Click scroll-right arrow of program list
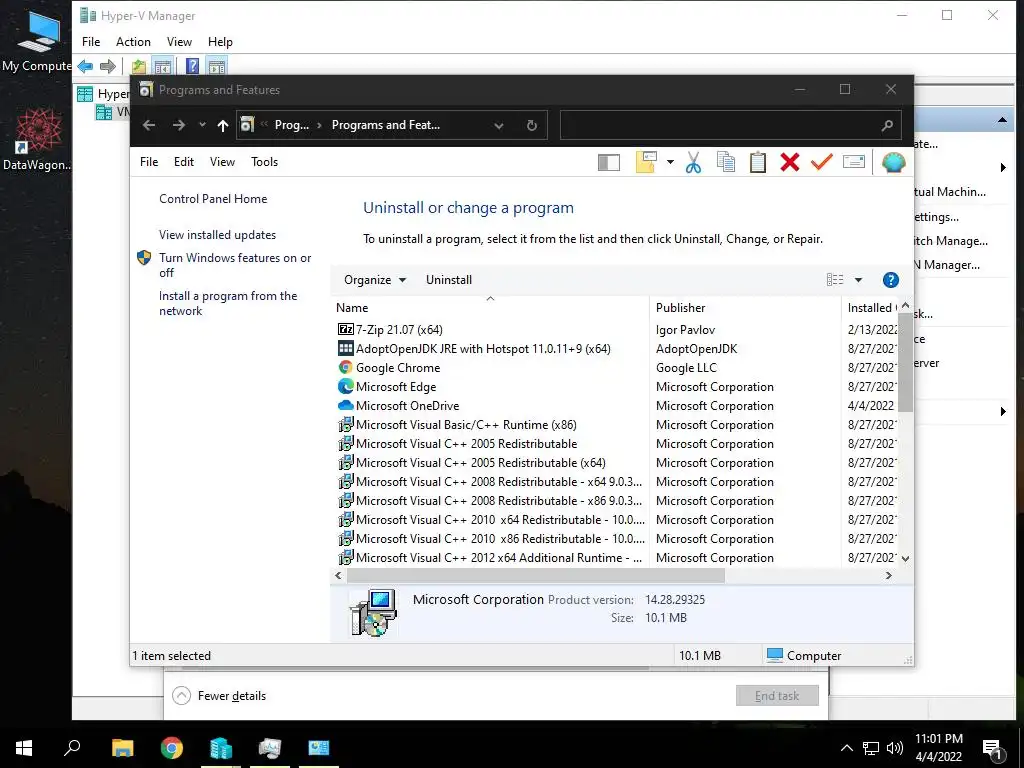This screenshot has width=1024, height=768. pyautogui.click(x=889, y=575)
